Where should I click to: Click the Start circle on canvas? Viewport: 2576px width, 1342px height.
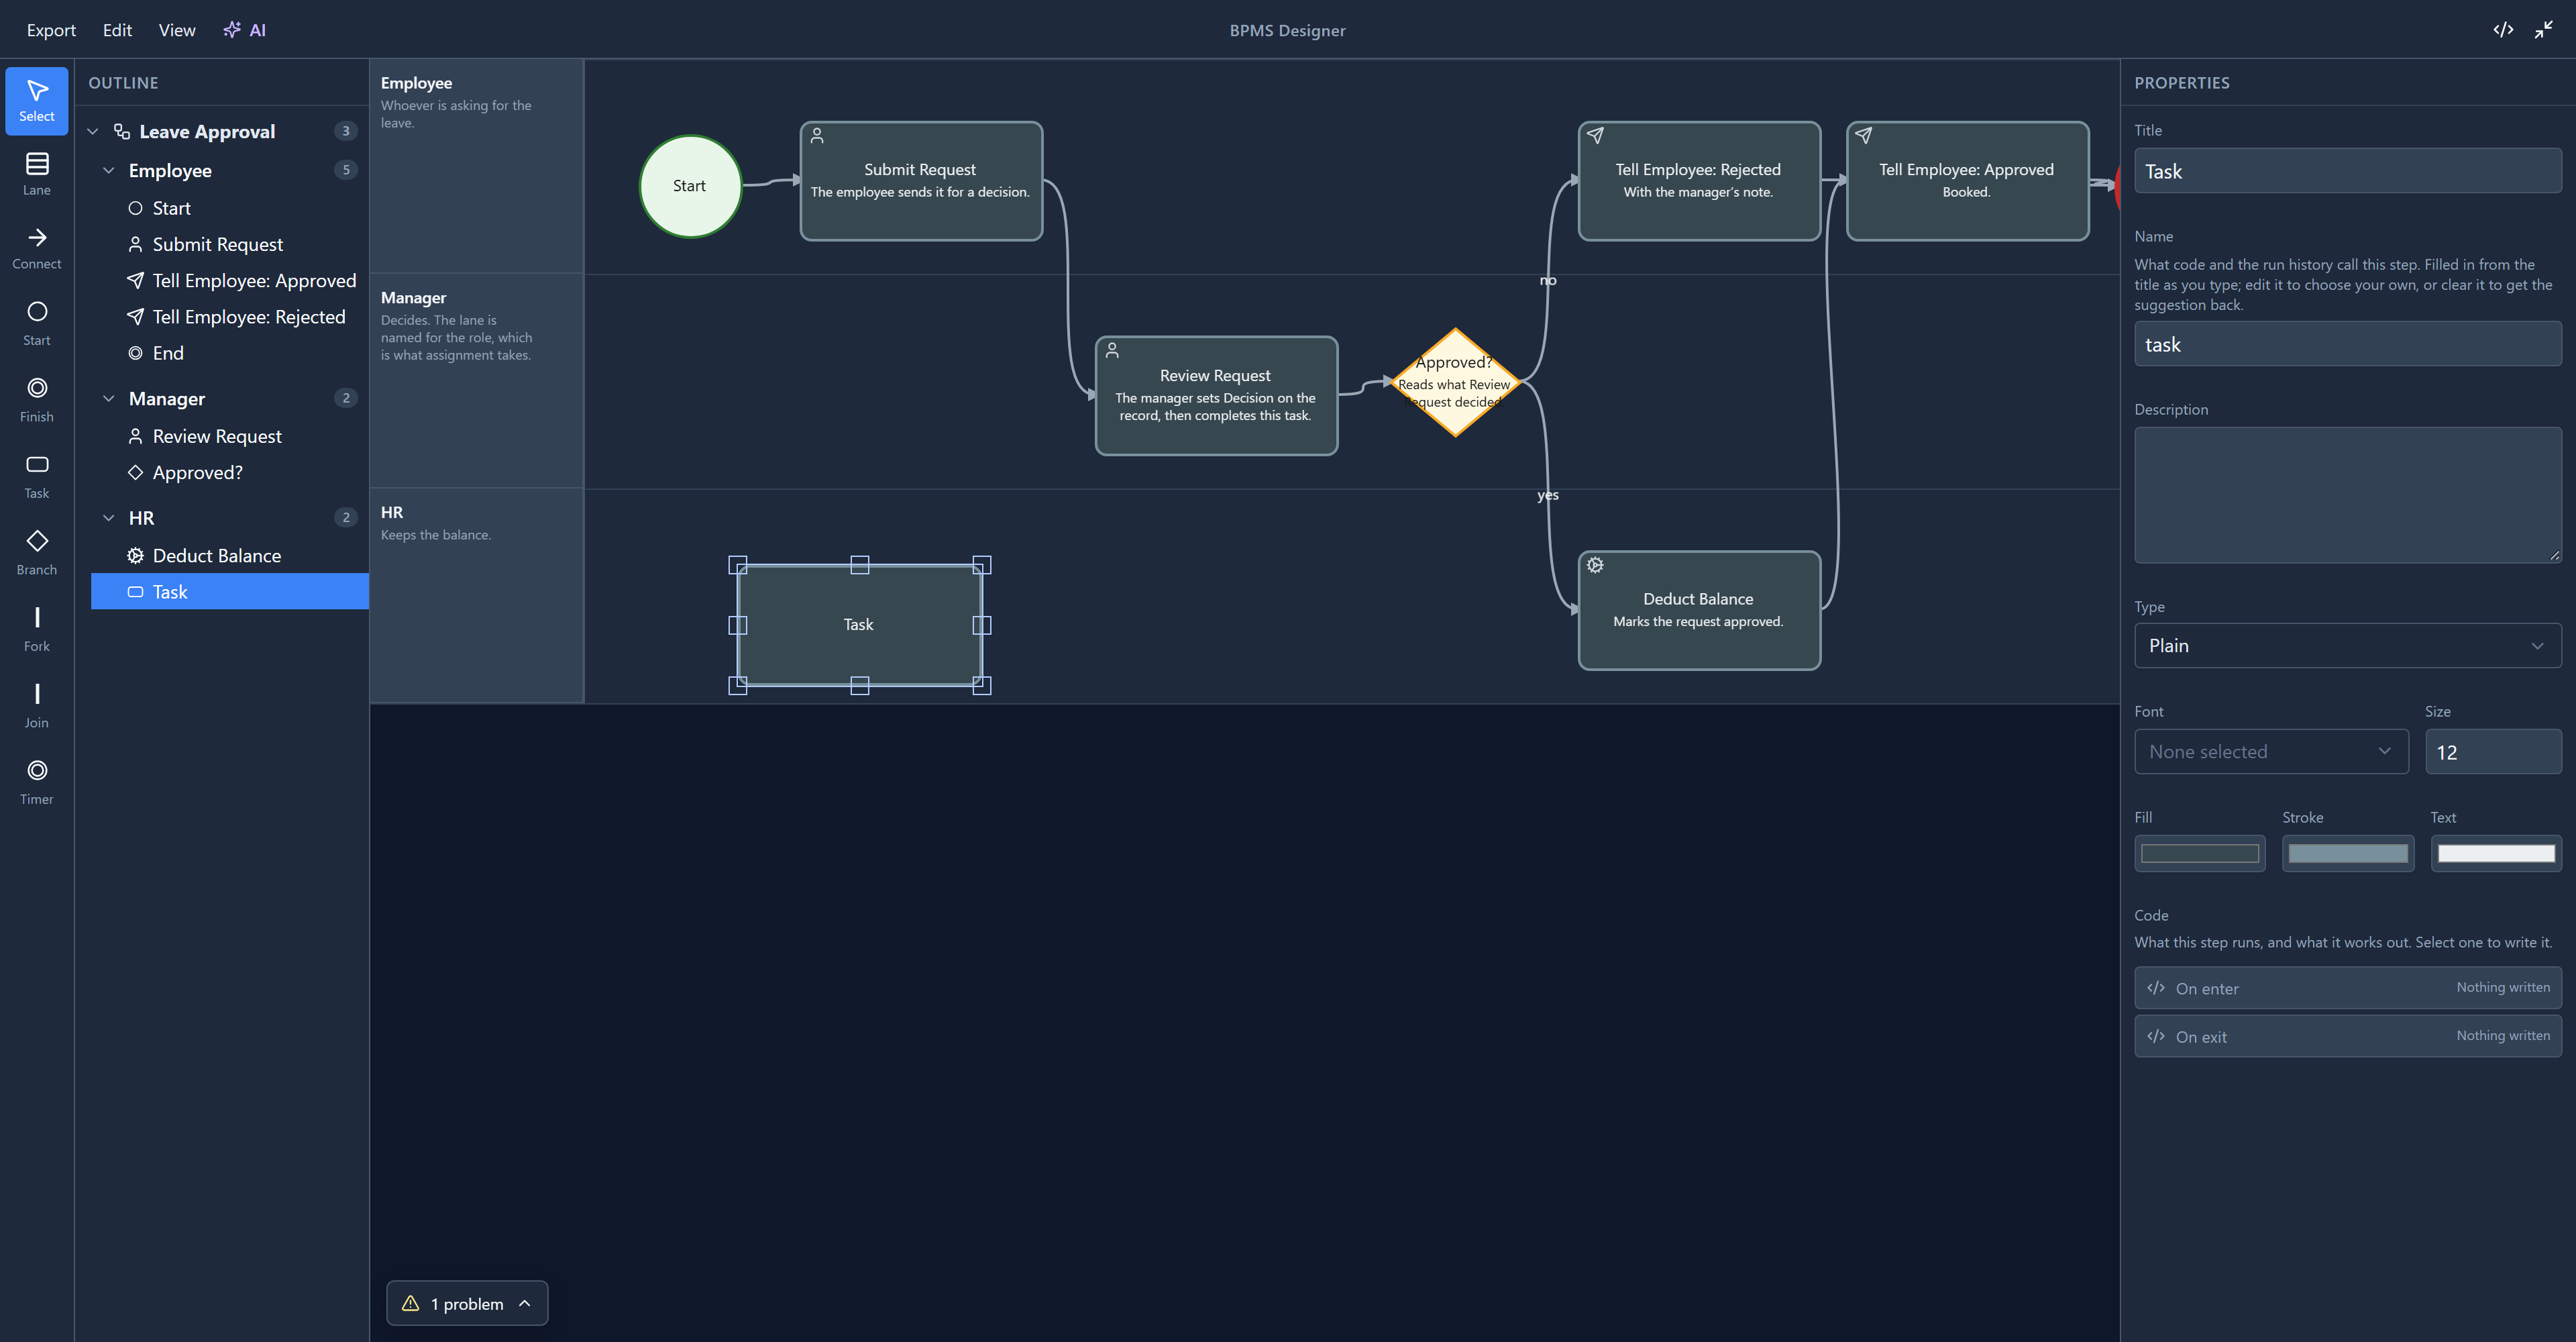(x=690, y=186)
